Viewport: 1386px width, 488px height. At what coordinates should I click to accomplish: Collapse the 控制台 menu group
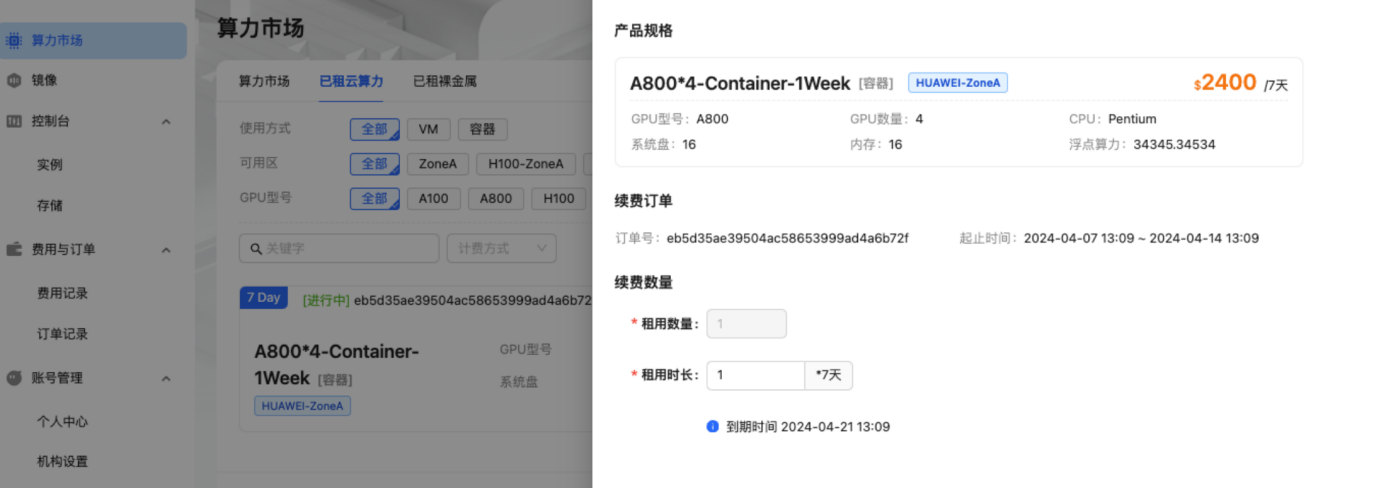pos(166,121)
